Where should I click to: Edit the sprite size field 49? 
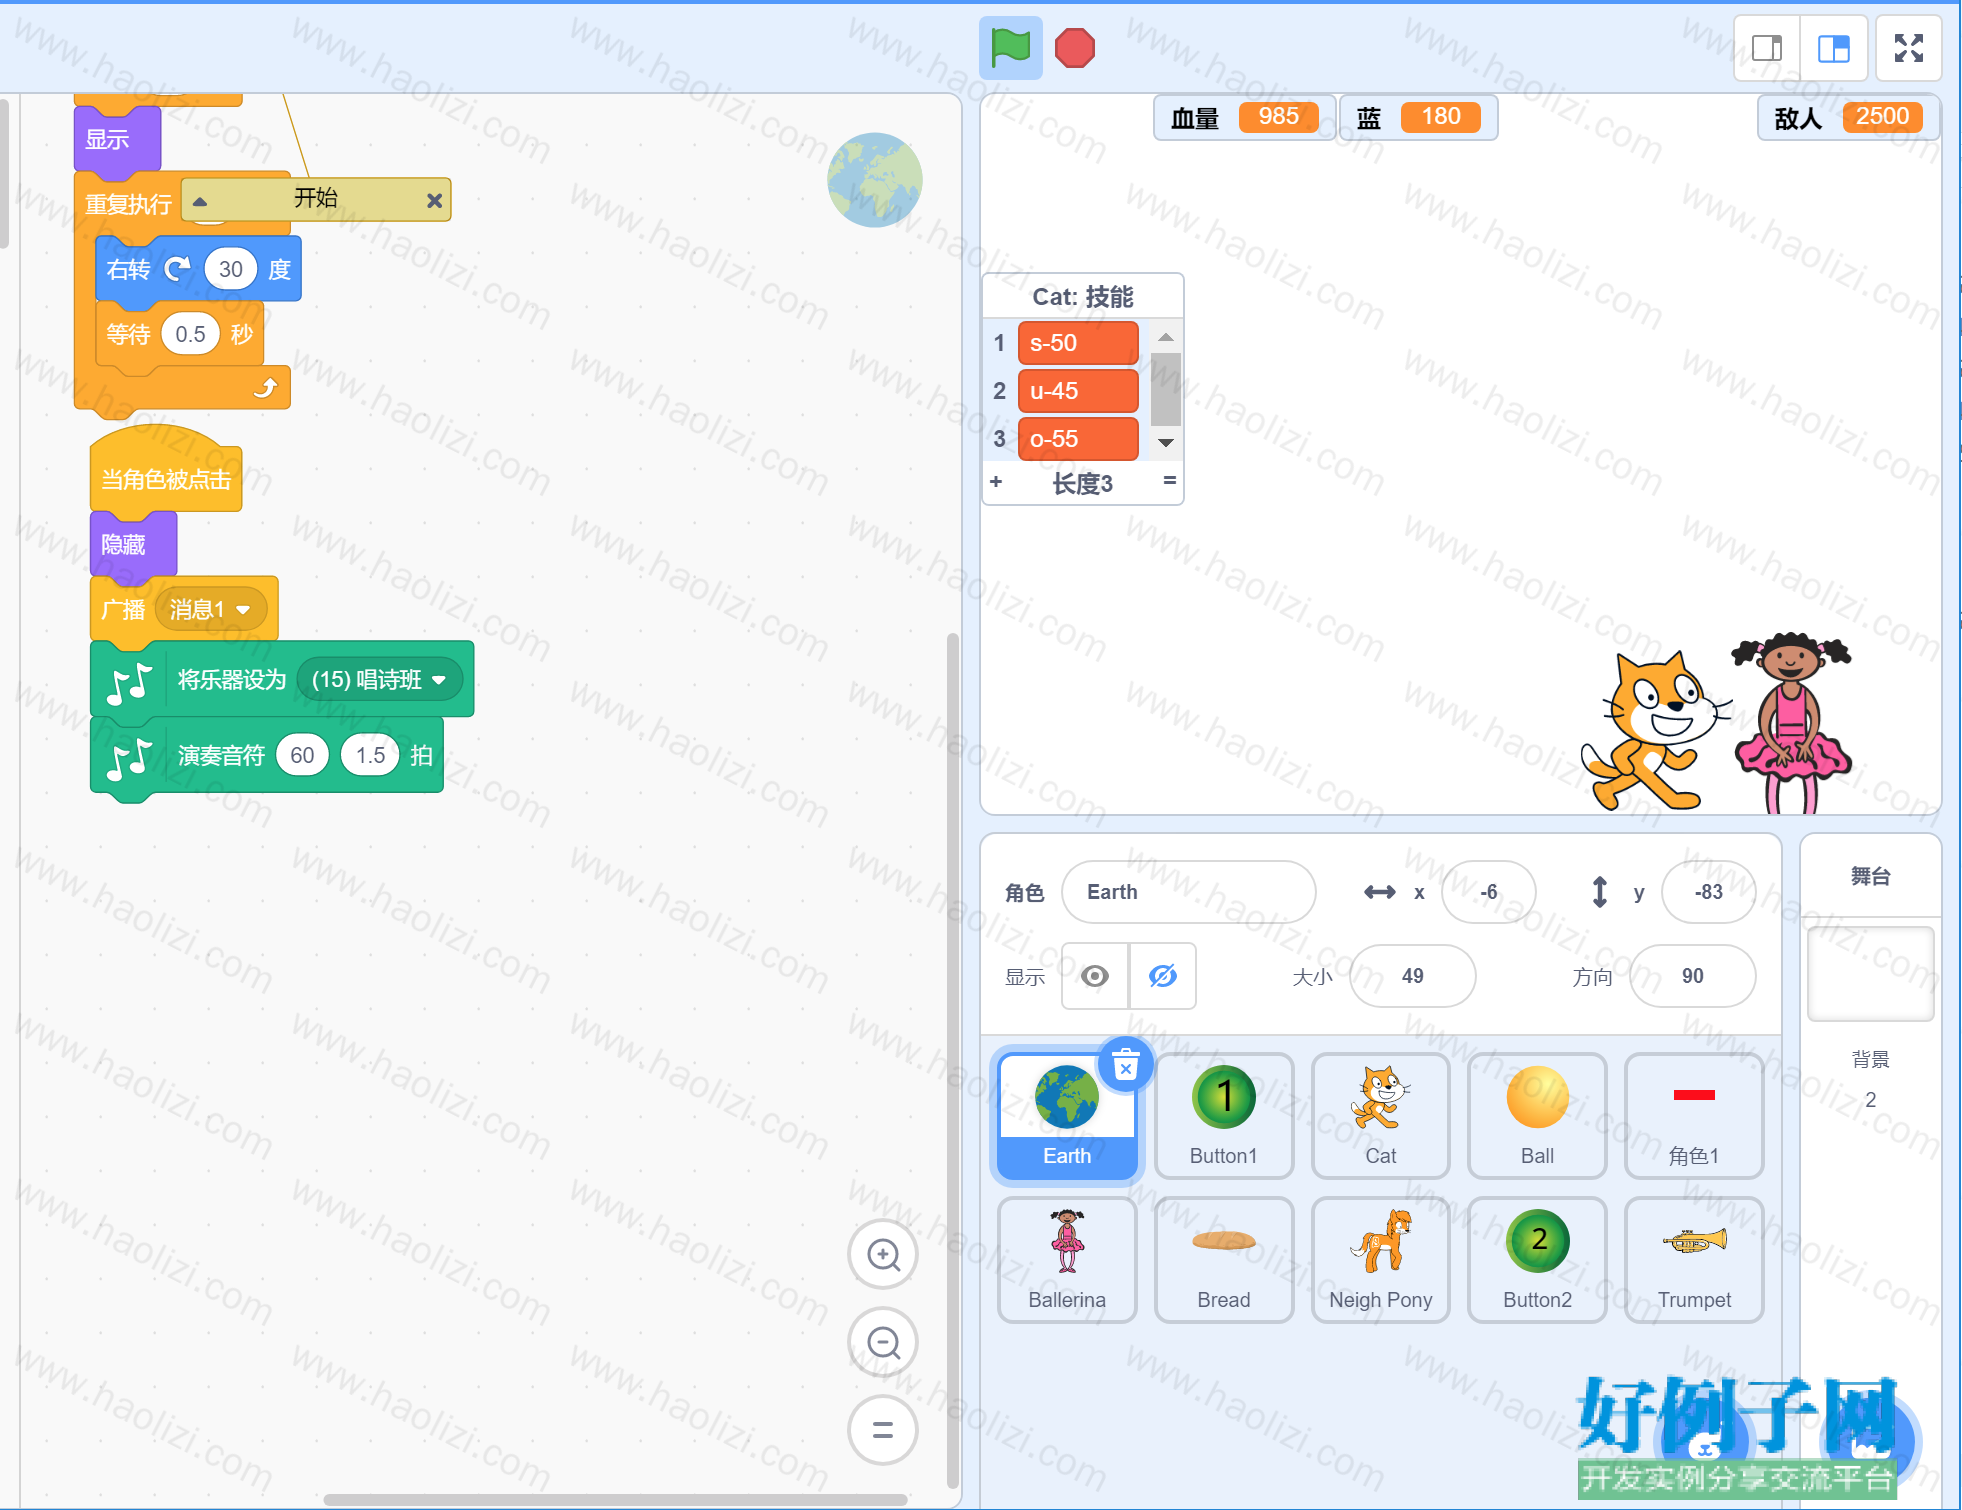[x=1412, y=976]
